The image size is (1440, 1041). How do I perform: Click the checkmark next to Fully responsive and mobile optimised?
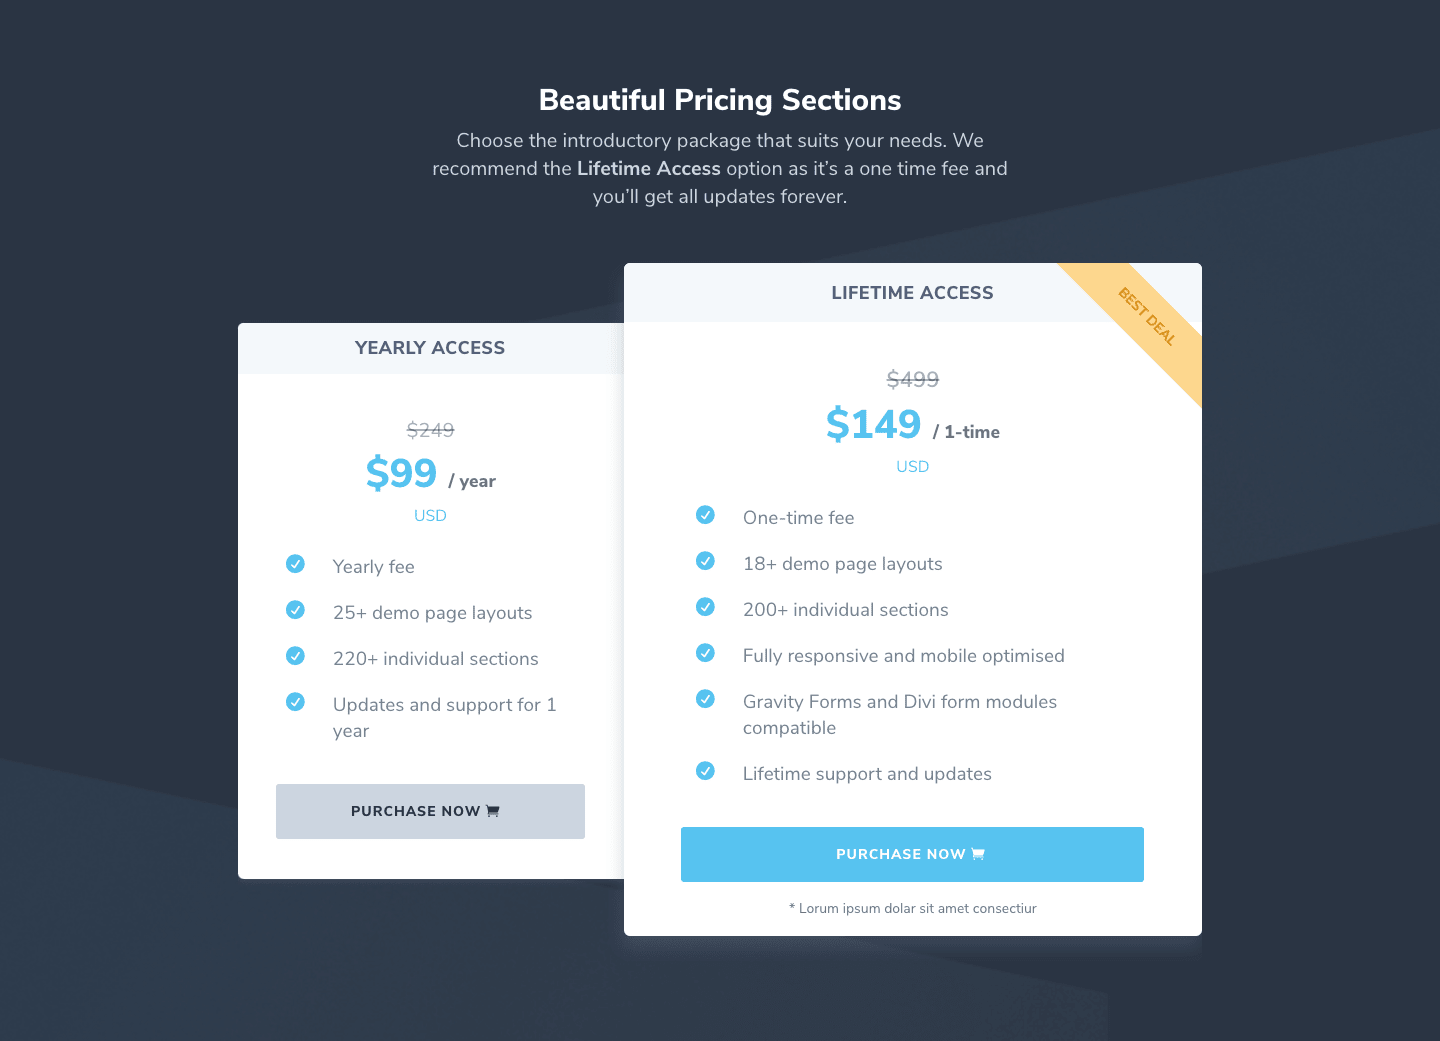tap(705, 653)
